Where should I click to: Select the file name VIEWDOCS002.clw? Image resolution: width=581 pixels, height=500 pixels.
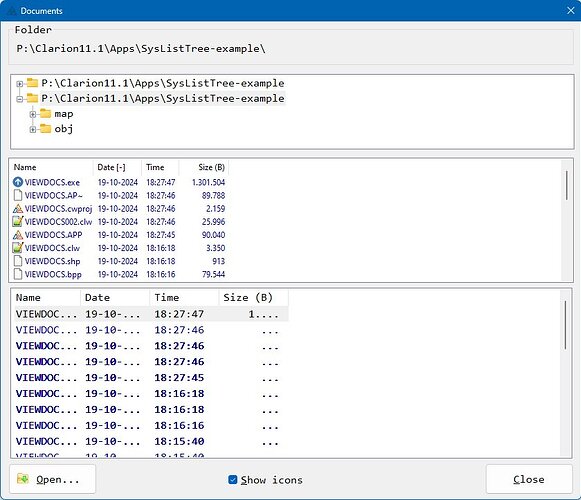click(x=58, y=222)
